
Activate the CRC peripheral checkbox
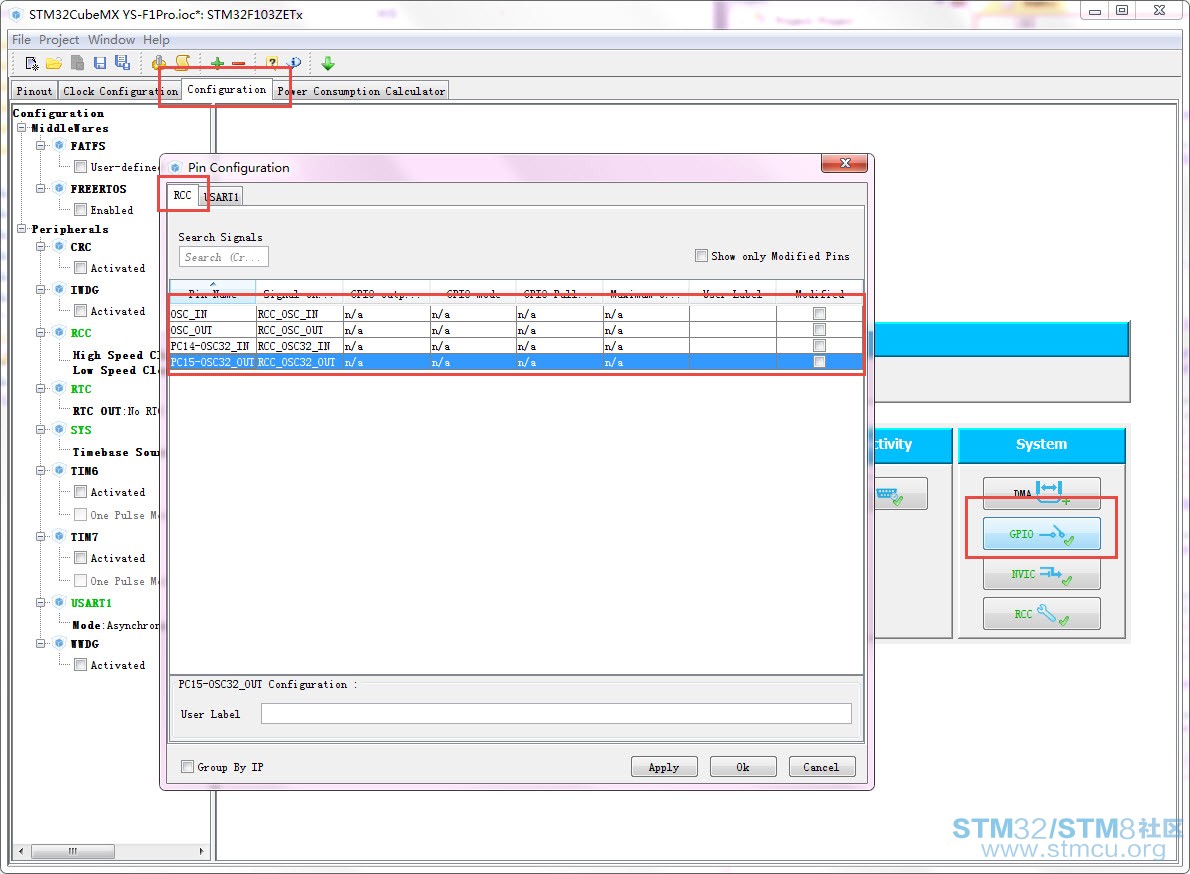click(x=80, y=268)
